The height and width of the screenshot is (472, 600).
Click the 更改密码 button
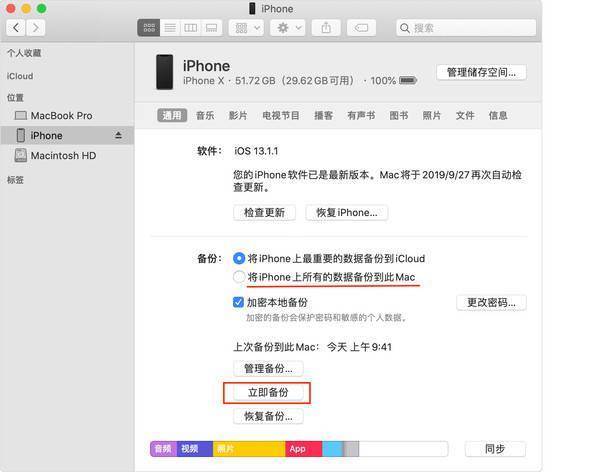(491, 302)
